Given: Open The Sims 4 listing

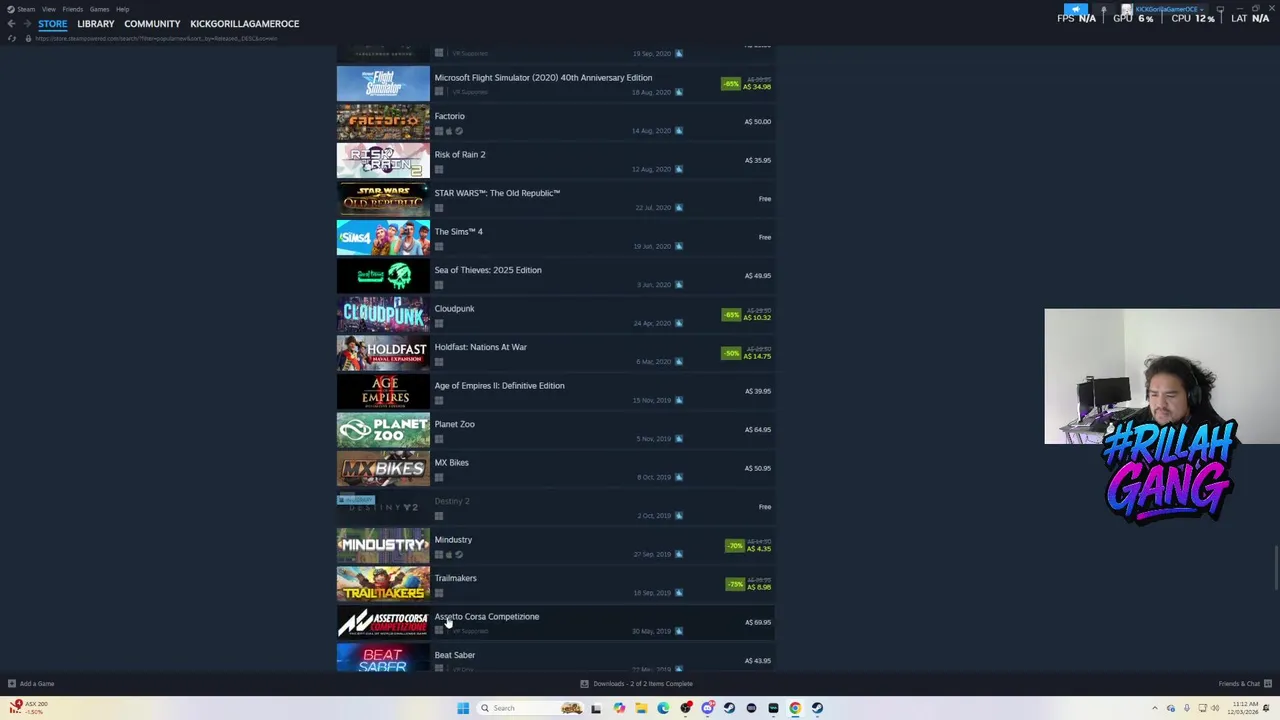Looking at the screenshot, I should click(555, 238).
